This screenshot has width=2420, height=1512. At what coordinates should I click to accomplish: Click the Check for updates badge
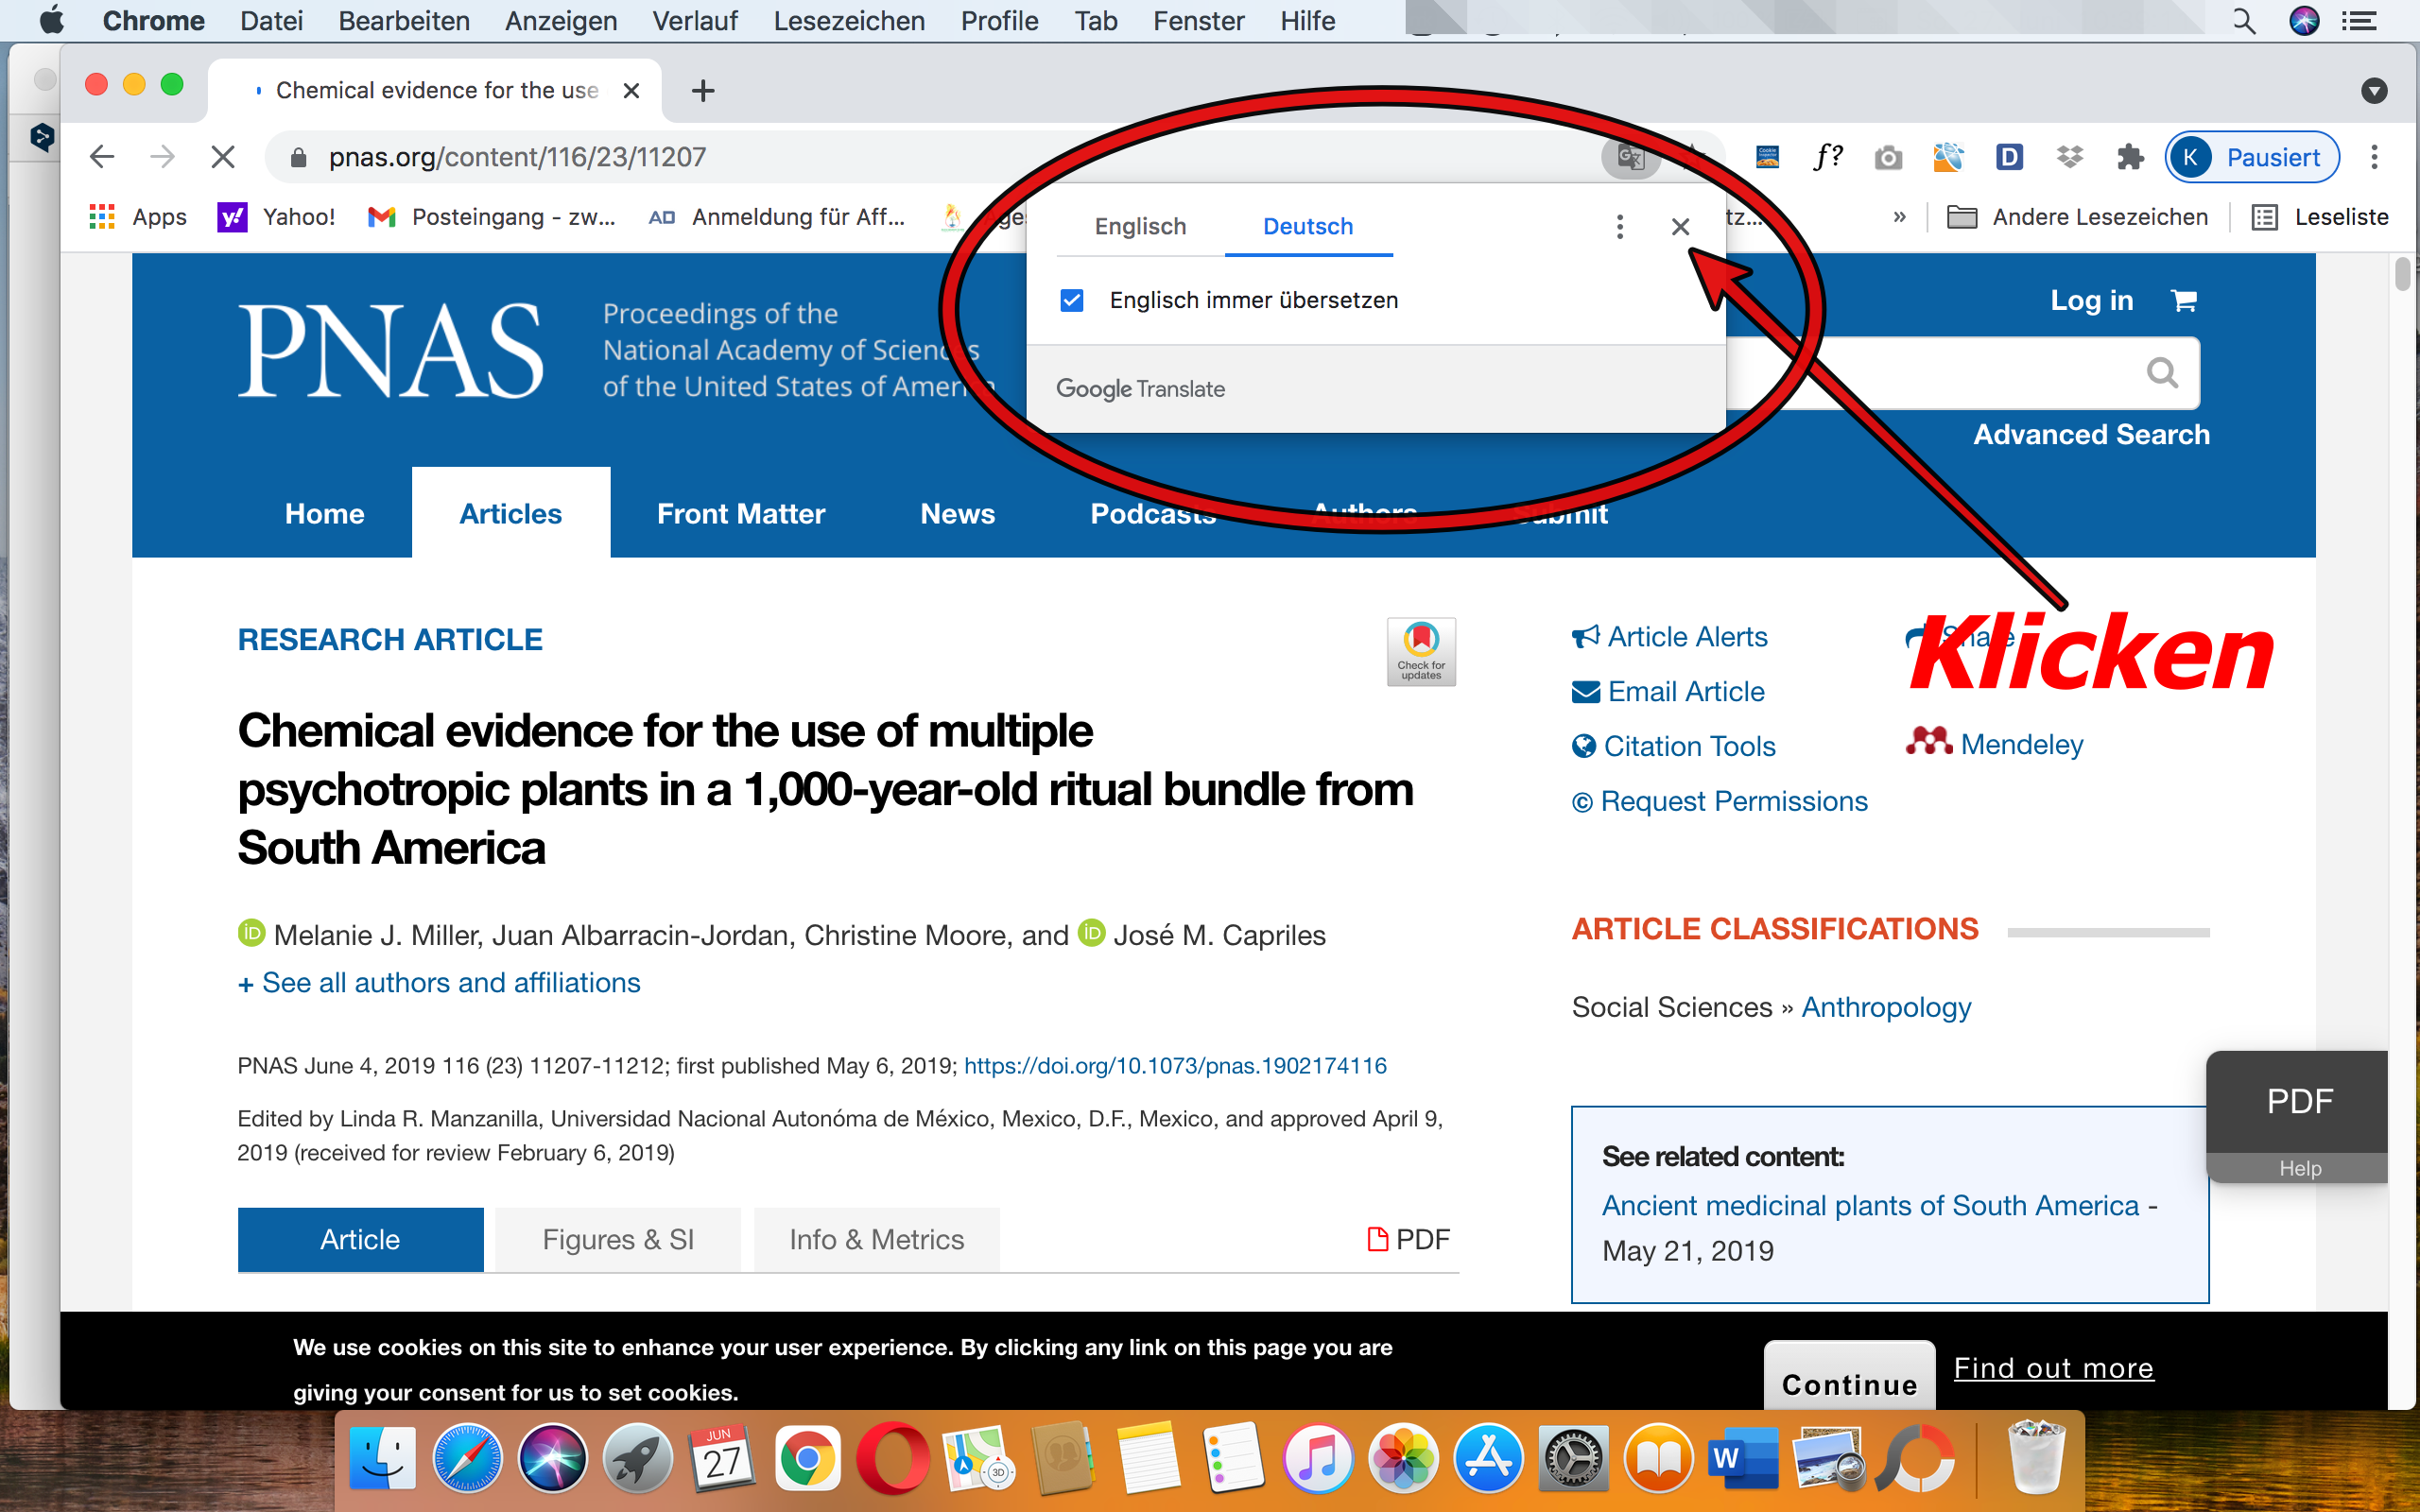click(x=1420, y=651)
